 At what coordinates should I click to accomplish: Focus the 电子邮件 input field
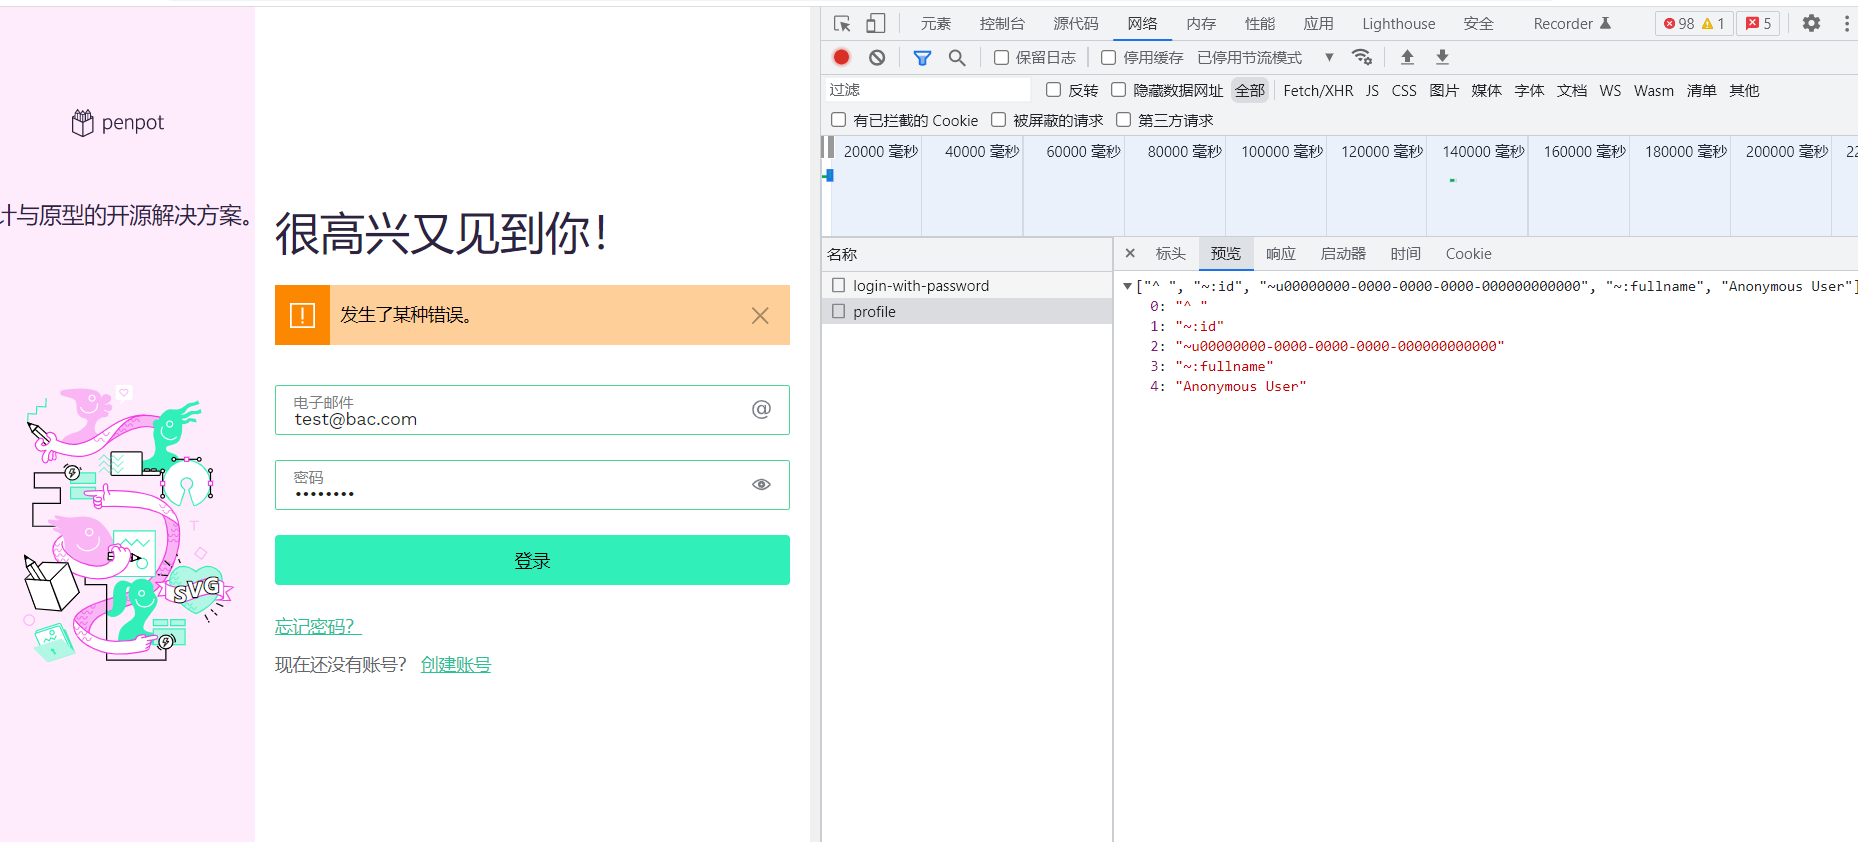532,410
